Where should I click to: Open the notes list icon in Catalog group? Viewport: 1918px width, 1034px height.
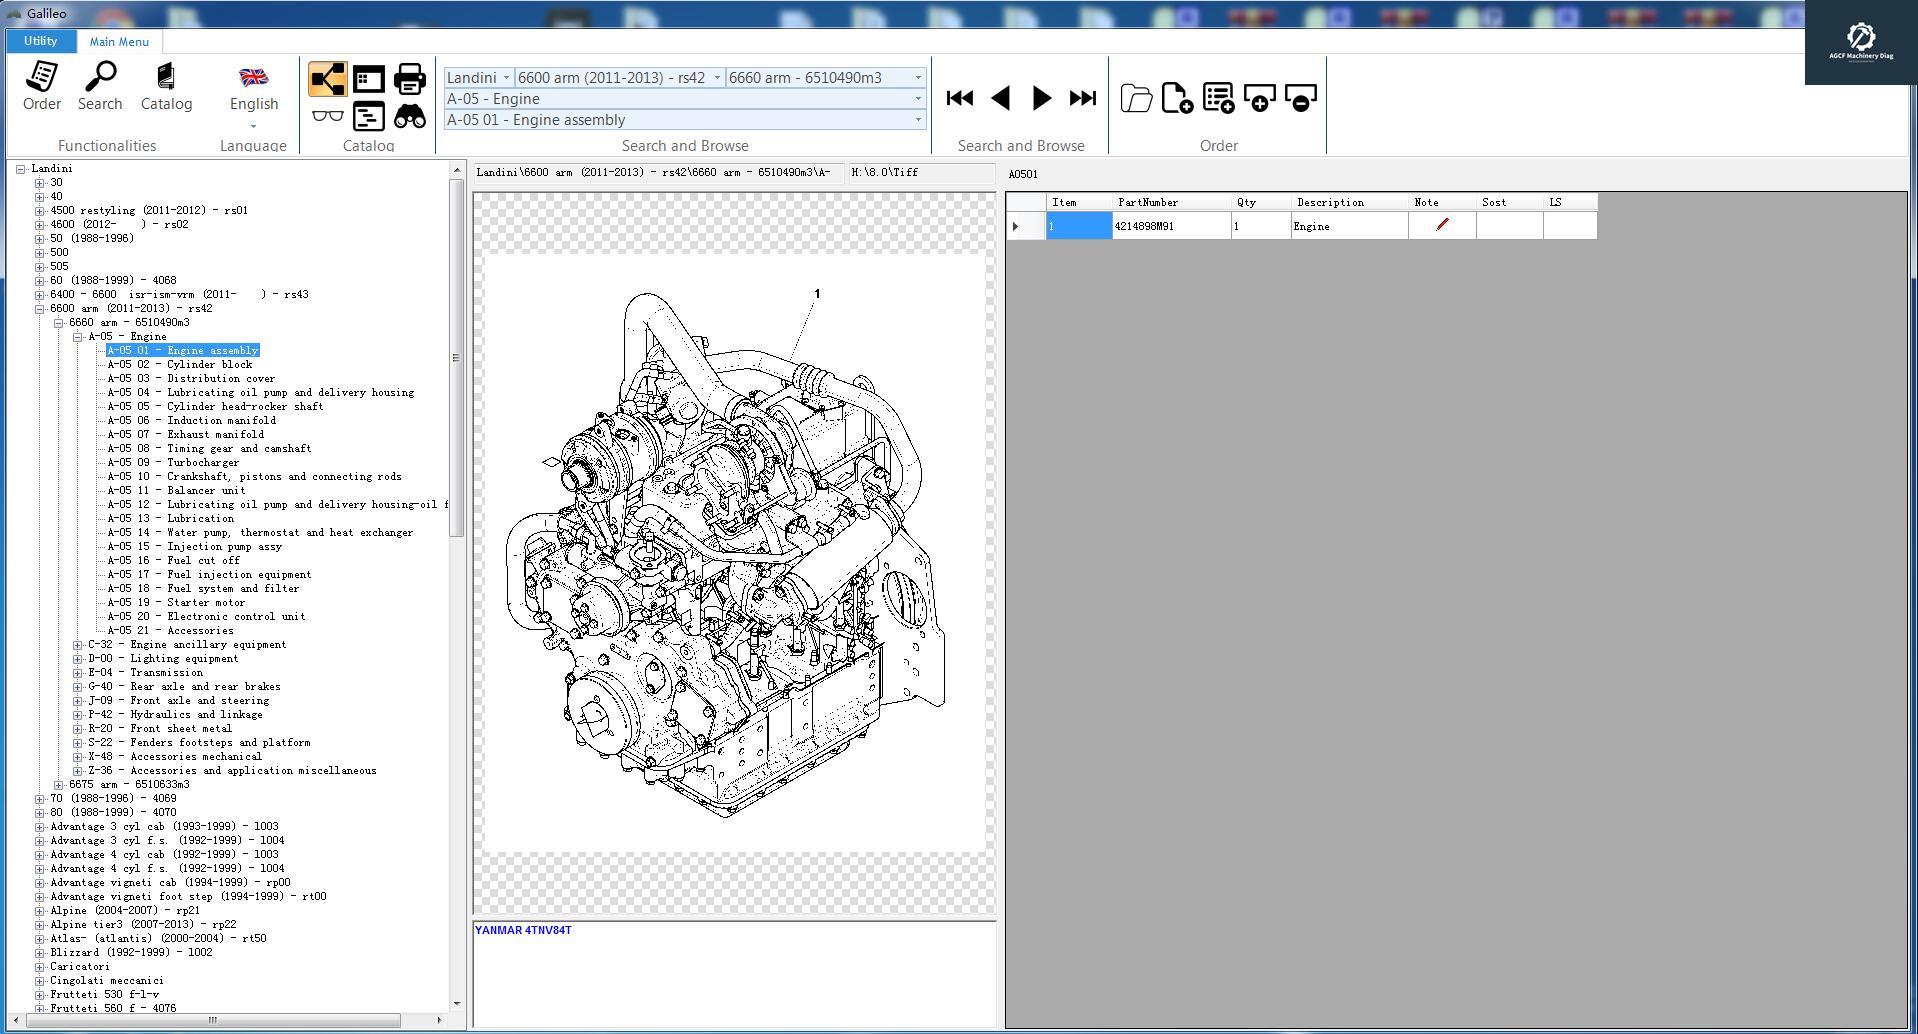(x=369, y=116)
